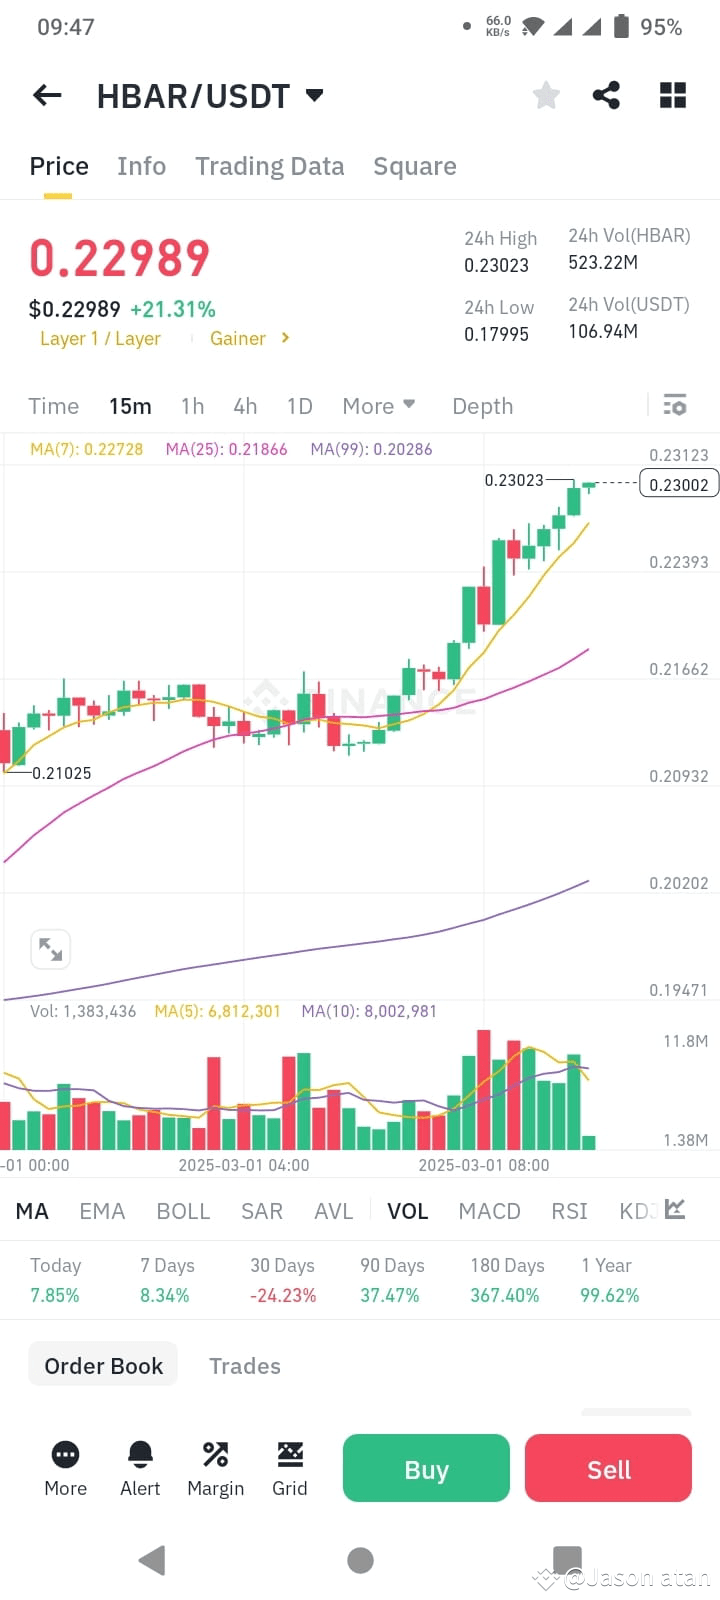
Task: Toggle the favorite star for HBAR/USDT
Action: [x=545, y=95]
